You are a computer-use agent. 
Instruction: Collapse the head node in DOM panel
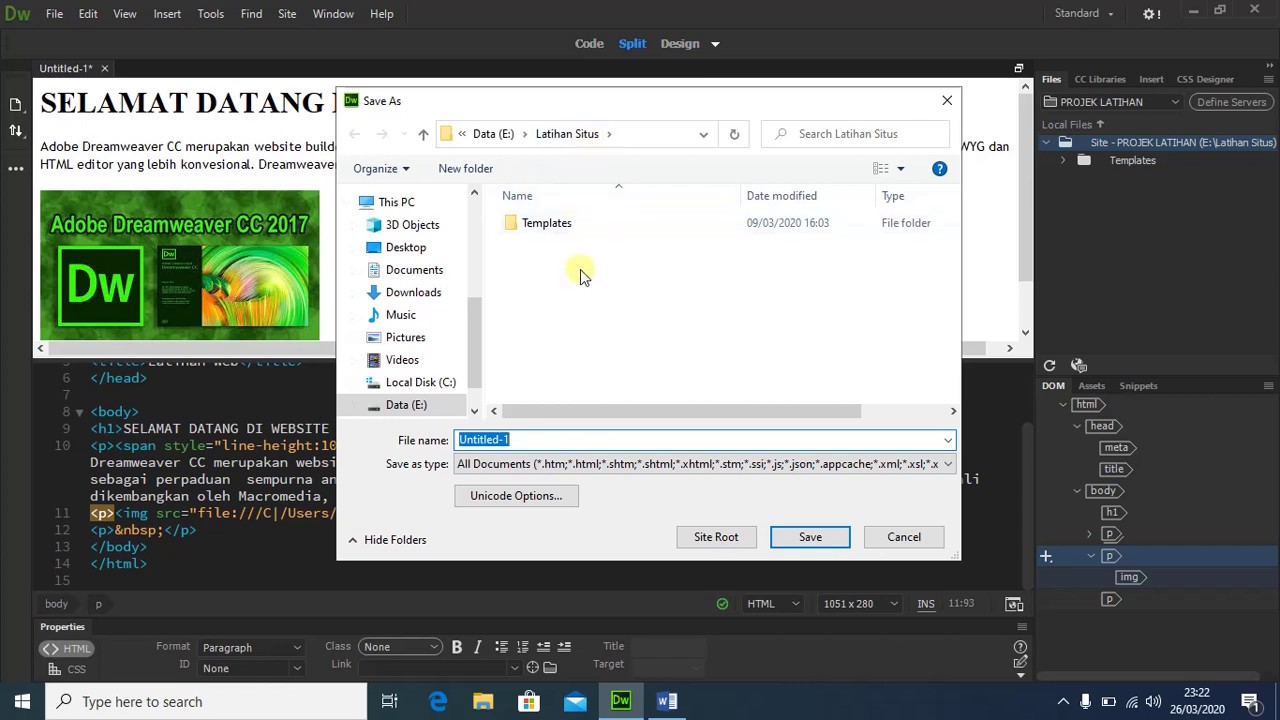point(1077,426)
